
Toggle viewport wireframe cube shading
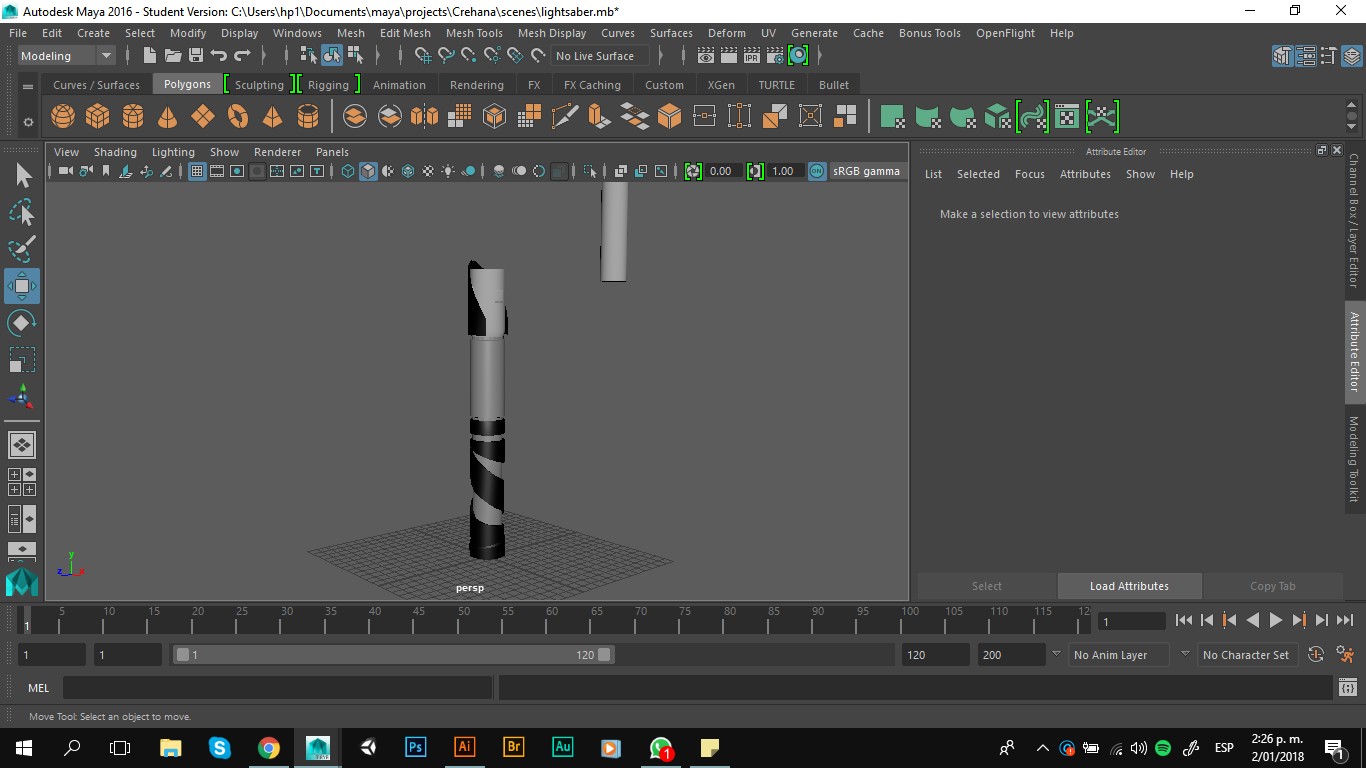348,172
